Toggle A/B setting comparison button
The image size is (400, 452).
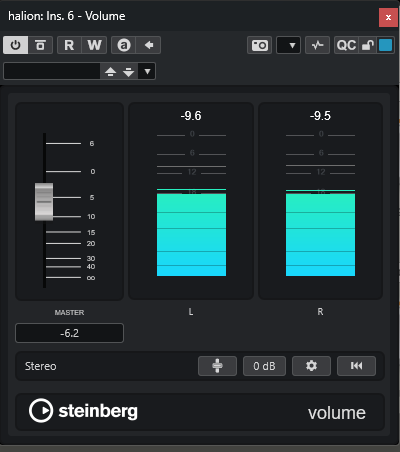coord(124,45)
